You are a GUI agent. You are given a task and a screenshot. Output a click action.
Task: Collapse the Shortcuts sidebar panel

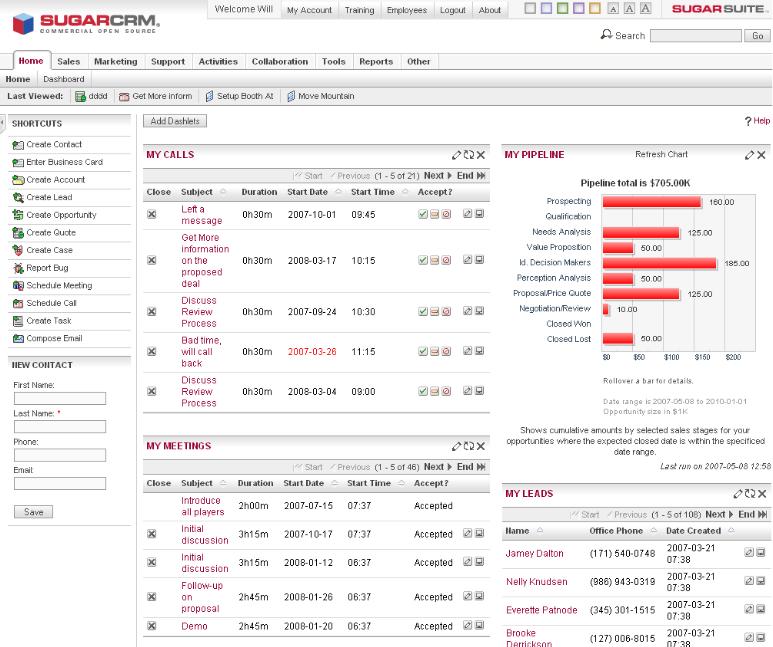click(x=2, y=122)
